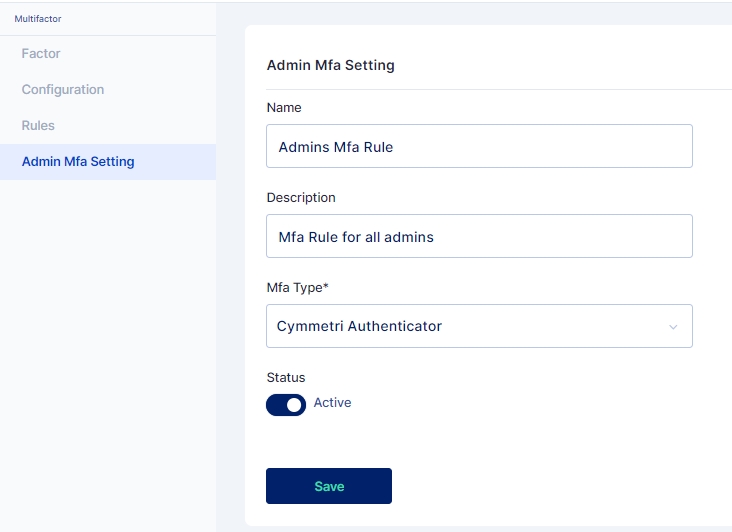
Task: Go to Configuration in Multifactor menu
Action: click(63, 90)
